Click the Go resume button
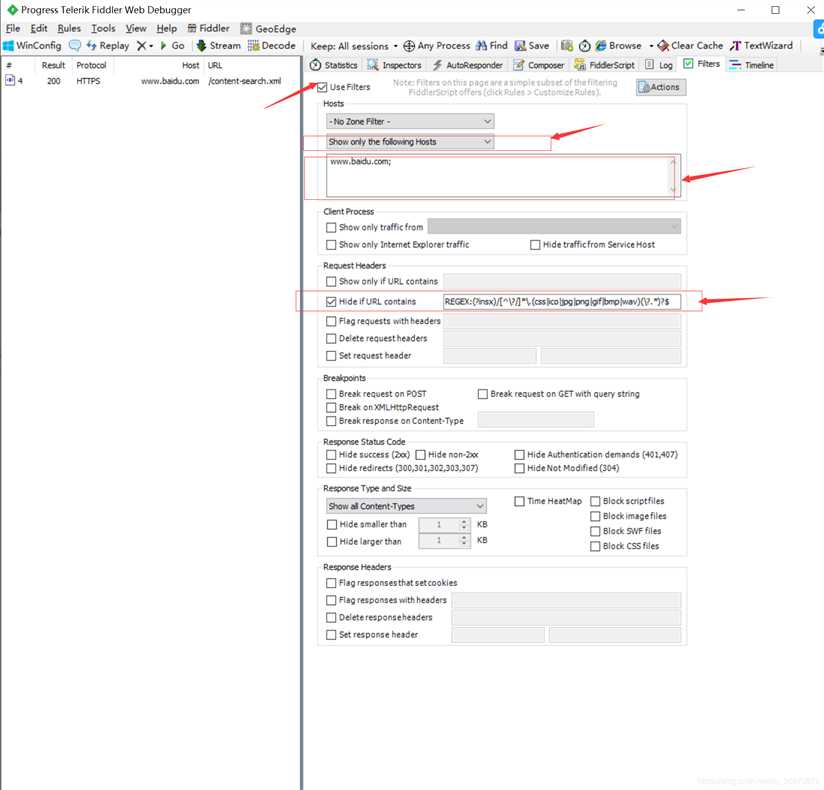This screenshot has width=824, height=790. point(172,46)
